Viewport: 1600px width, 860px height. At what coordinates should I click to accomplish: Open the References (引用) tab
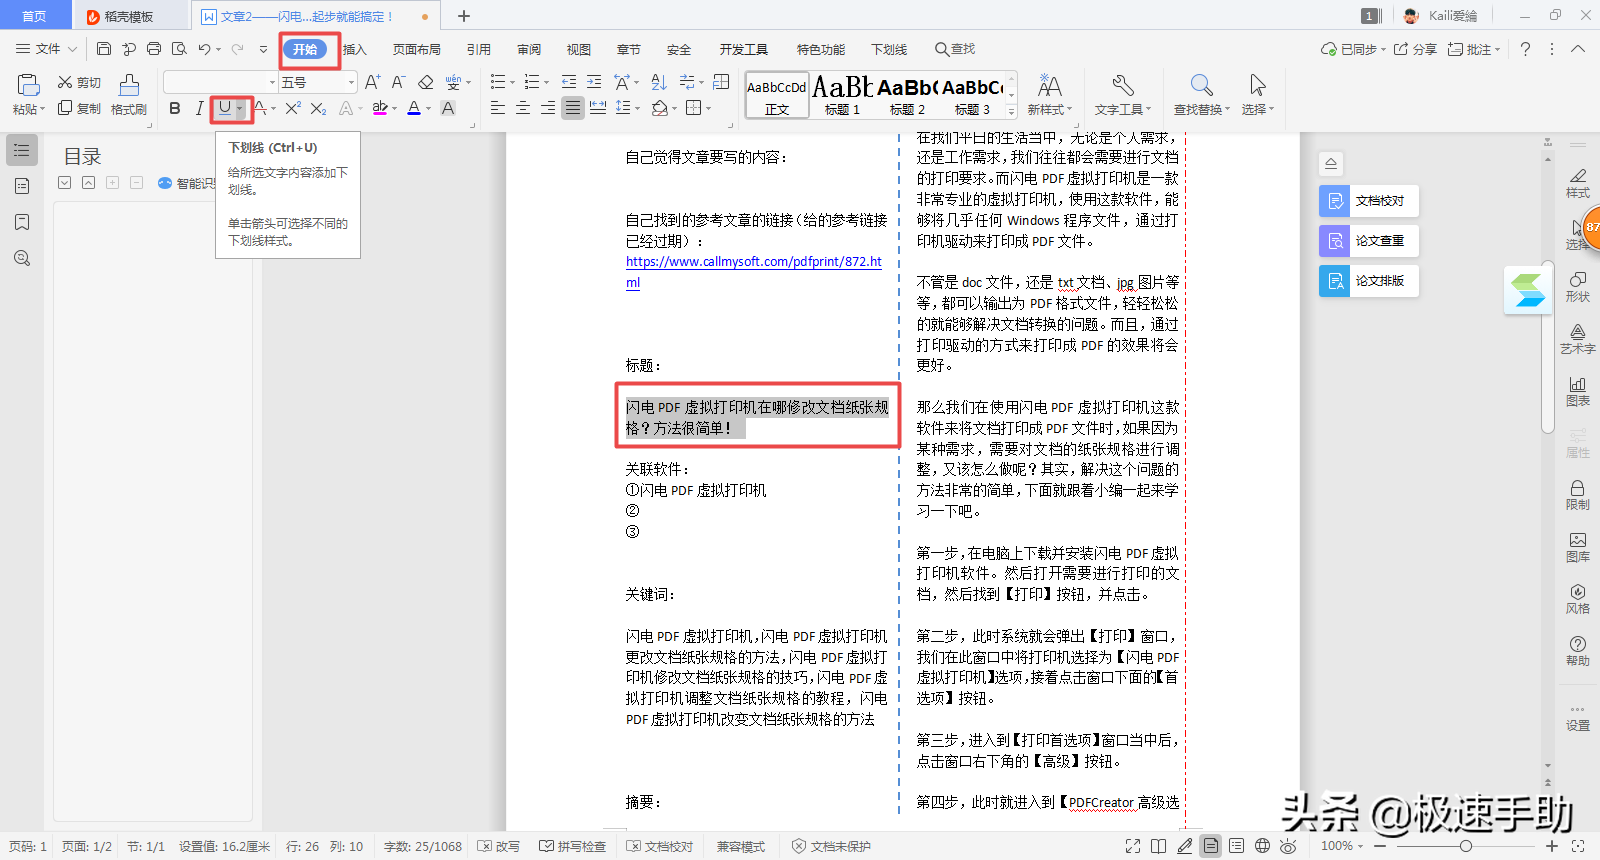pos(478,49)
